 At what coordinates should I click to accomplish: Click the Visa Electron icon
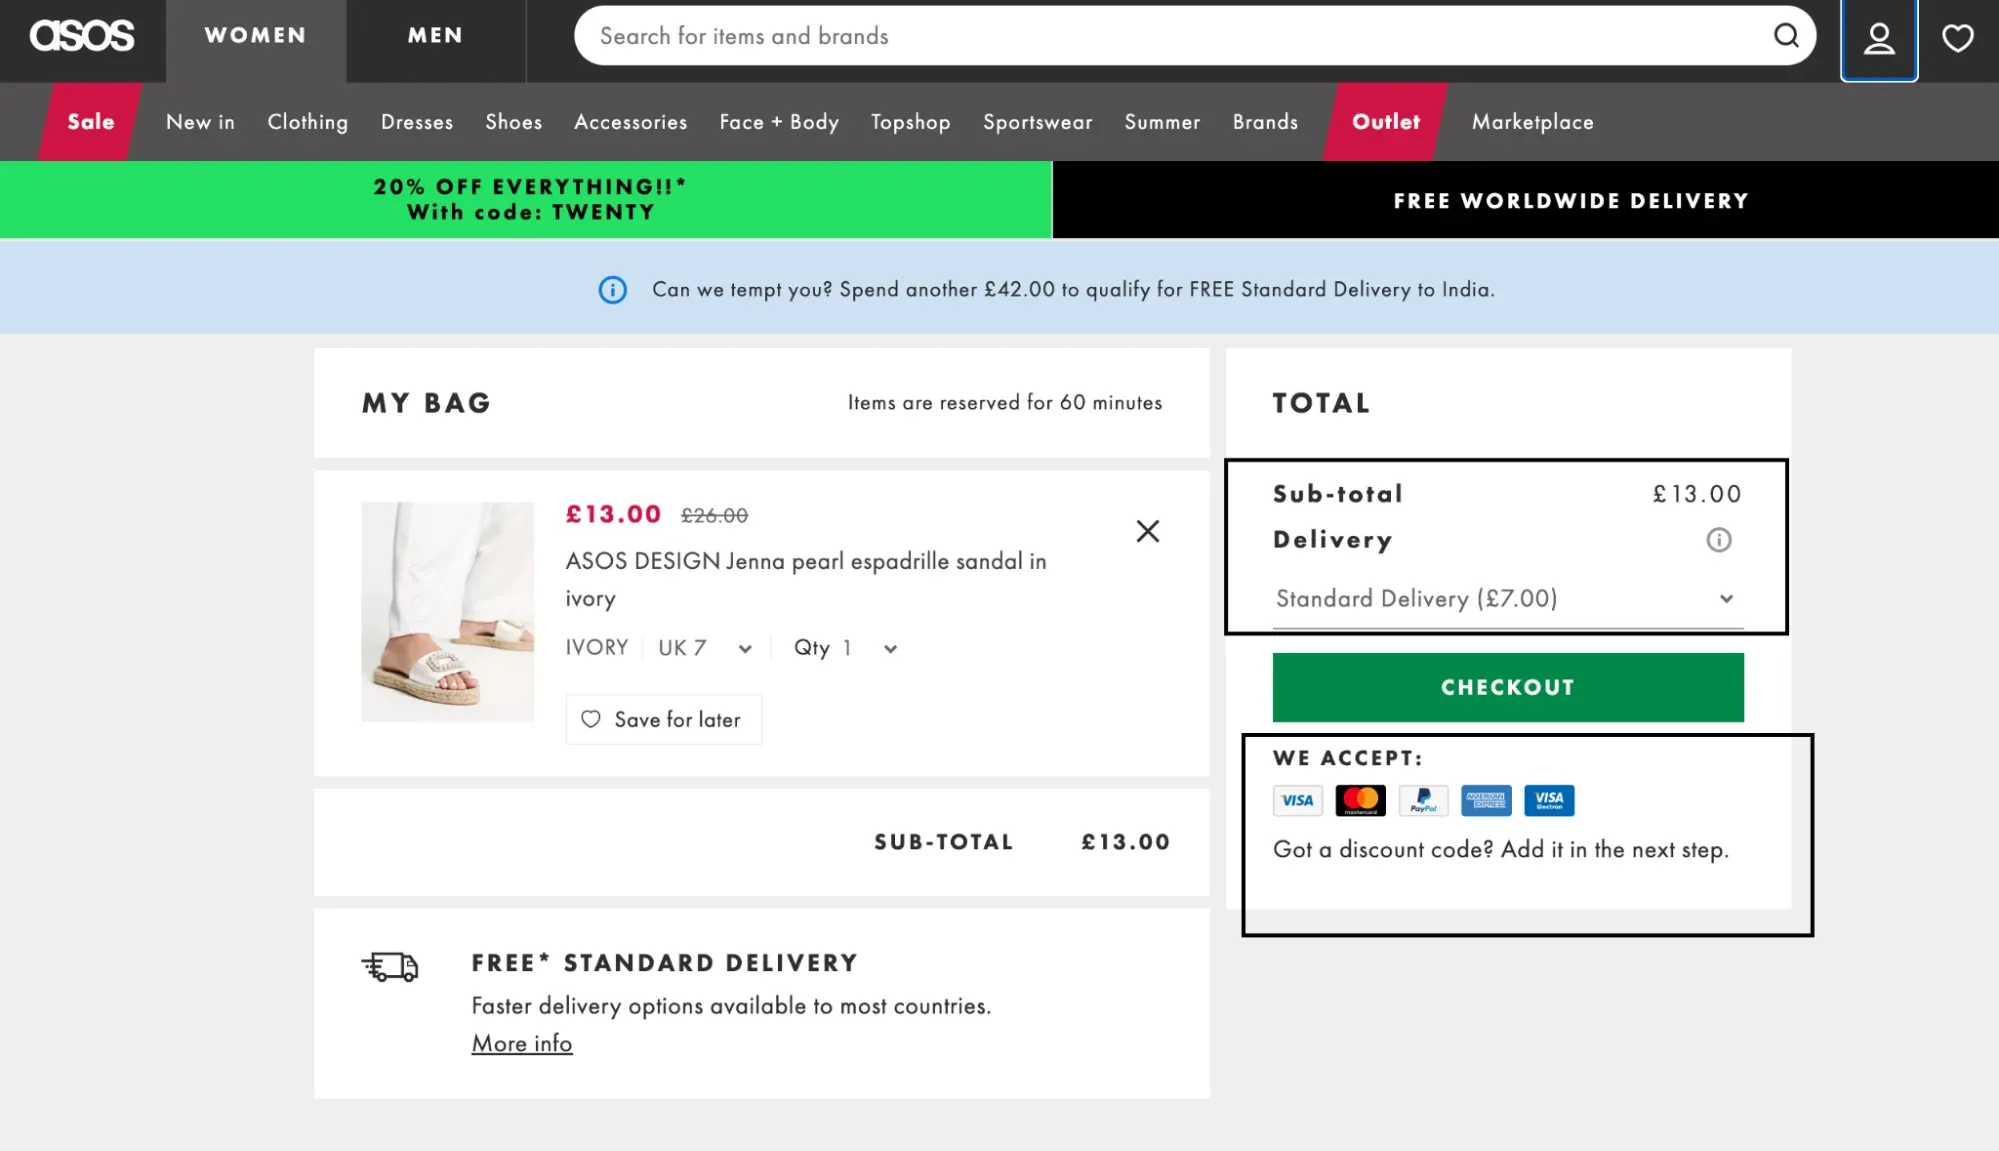(1549, 800)
